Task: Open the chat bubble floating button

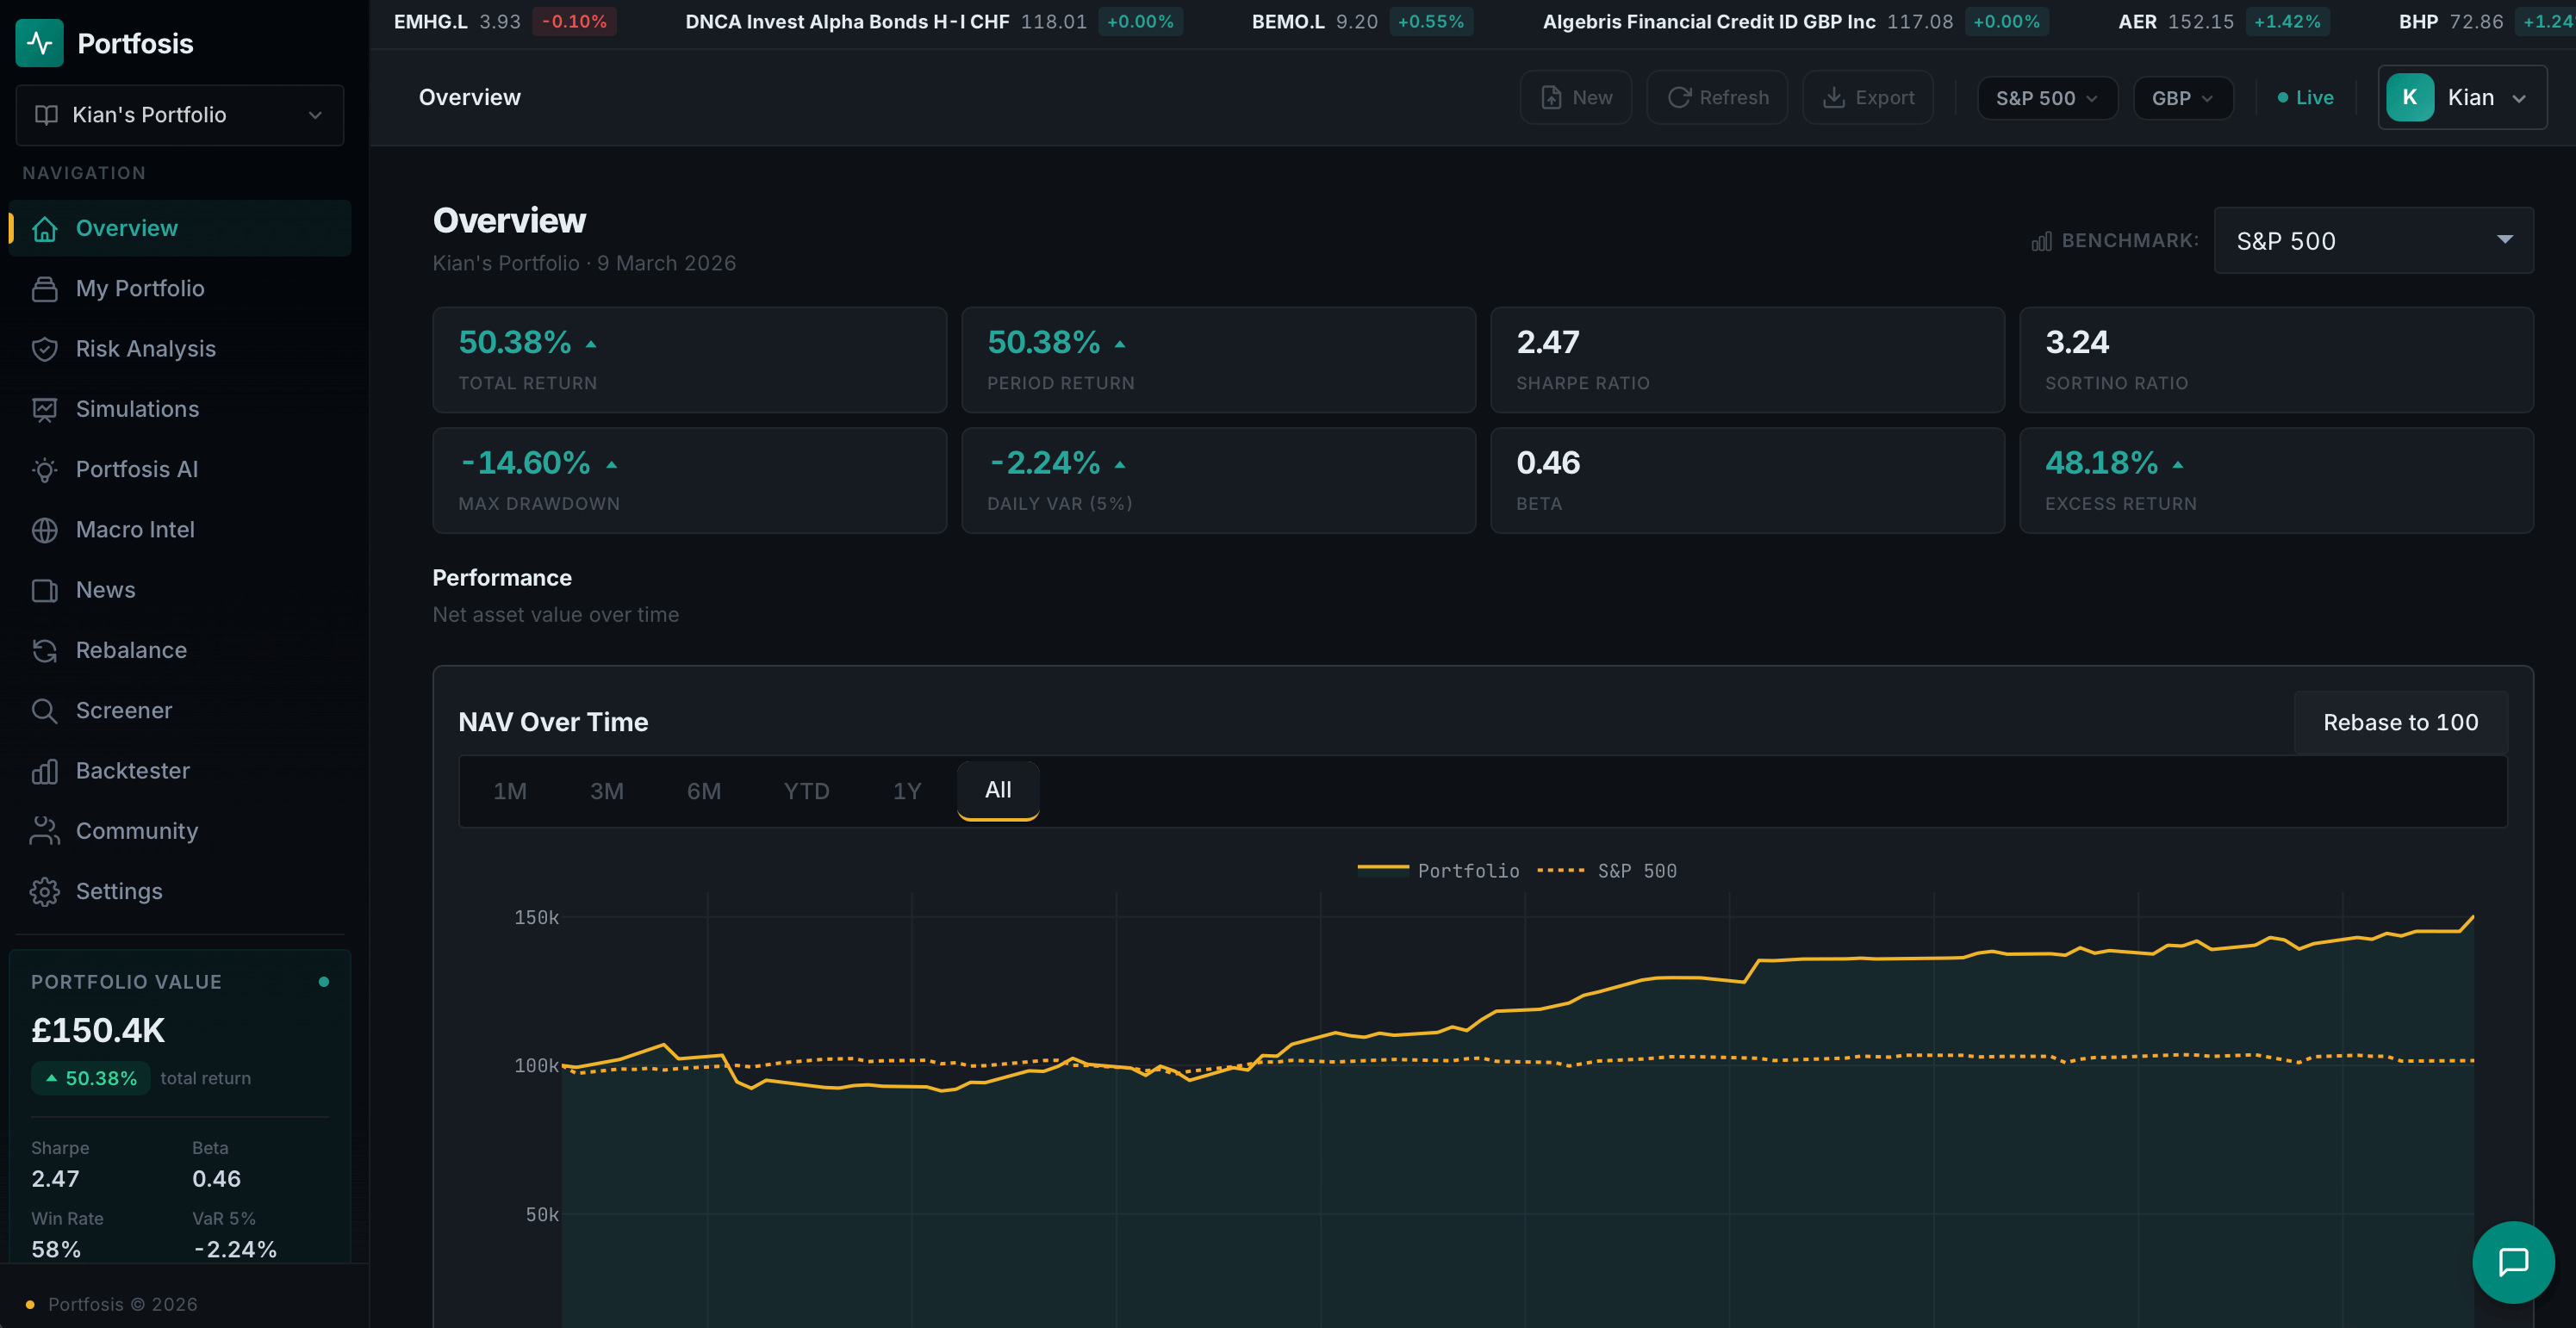Action: [x=2512, y=1262]
